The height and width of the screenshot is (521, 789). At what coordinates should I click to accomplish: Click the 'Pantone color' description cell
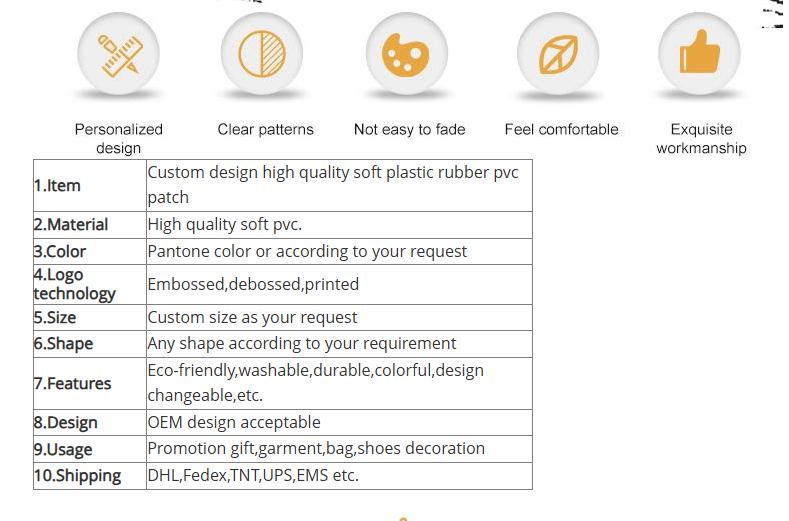339,252
